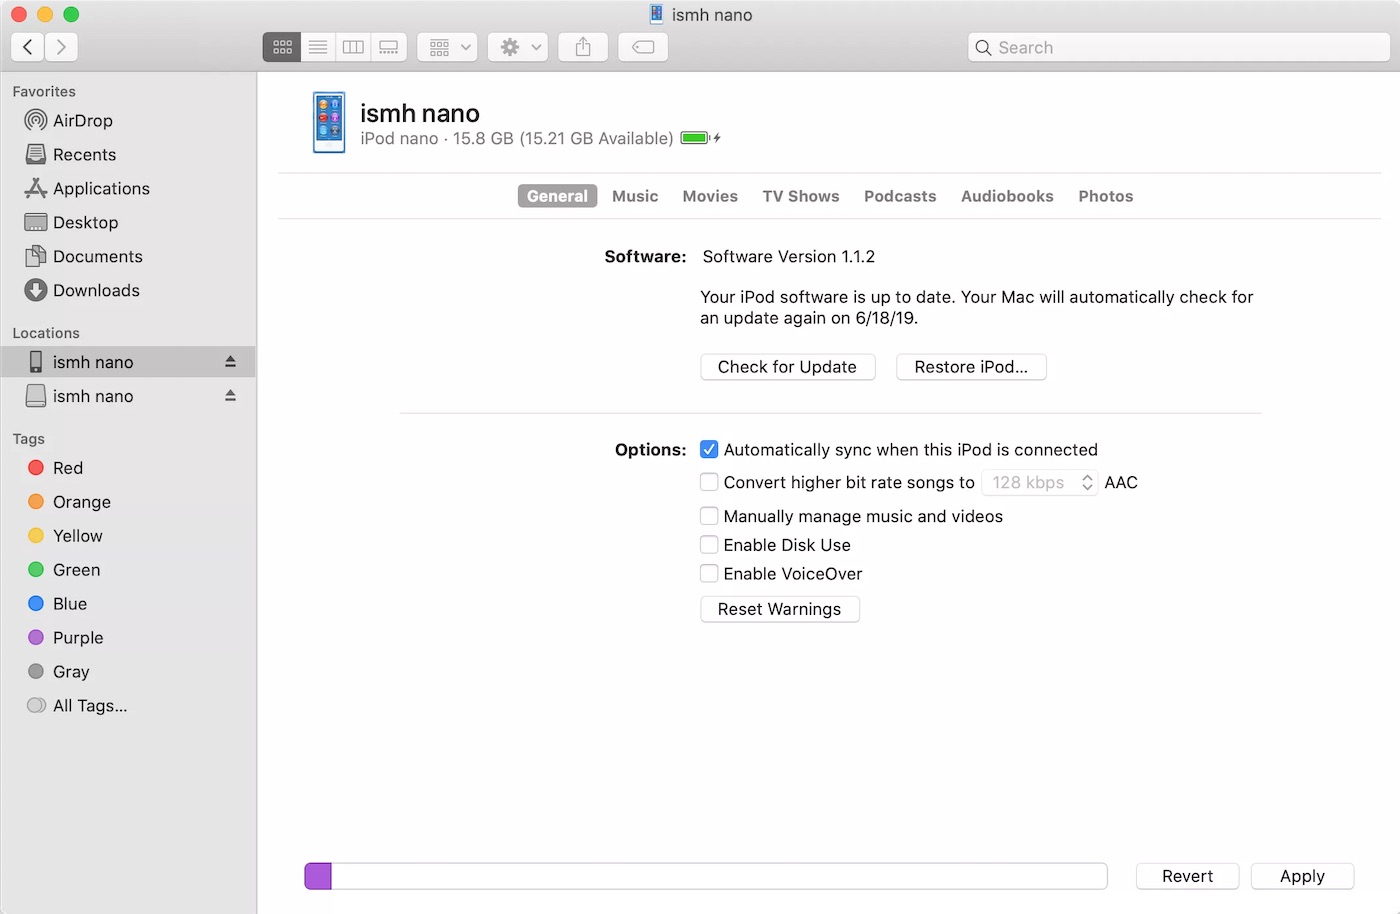Image resolution: width=1400 pixels, height=914 pixels.
Task: Enable Convert higher bit rate songs
Action: (x=709, y=482)
